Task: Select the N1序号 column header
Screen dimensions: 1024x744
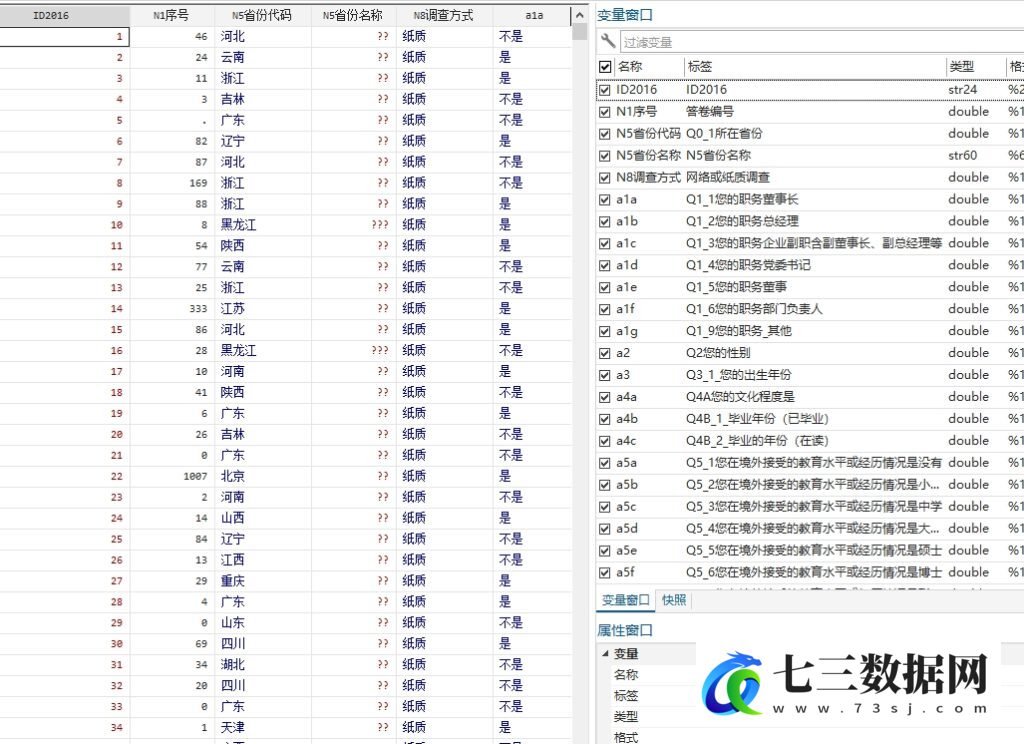Action: (x=172, y=15)
